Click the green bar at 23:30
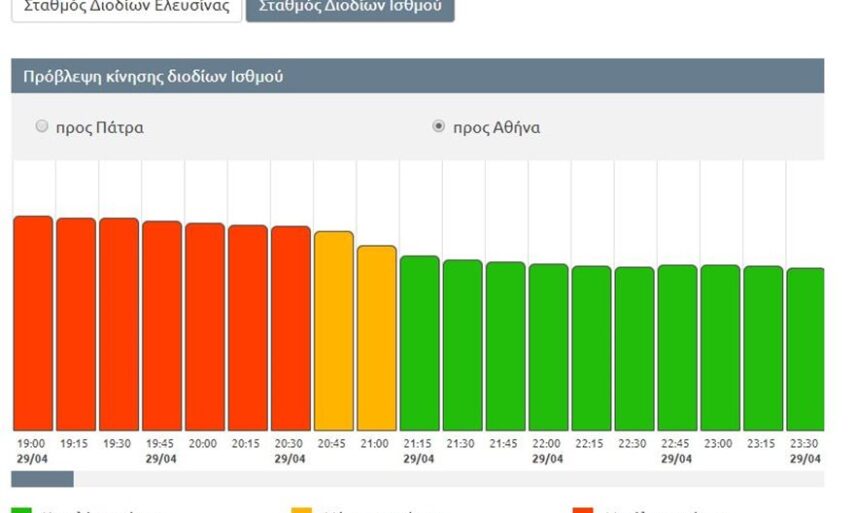The image size is (855, 513). point(805,349)
